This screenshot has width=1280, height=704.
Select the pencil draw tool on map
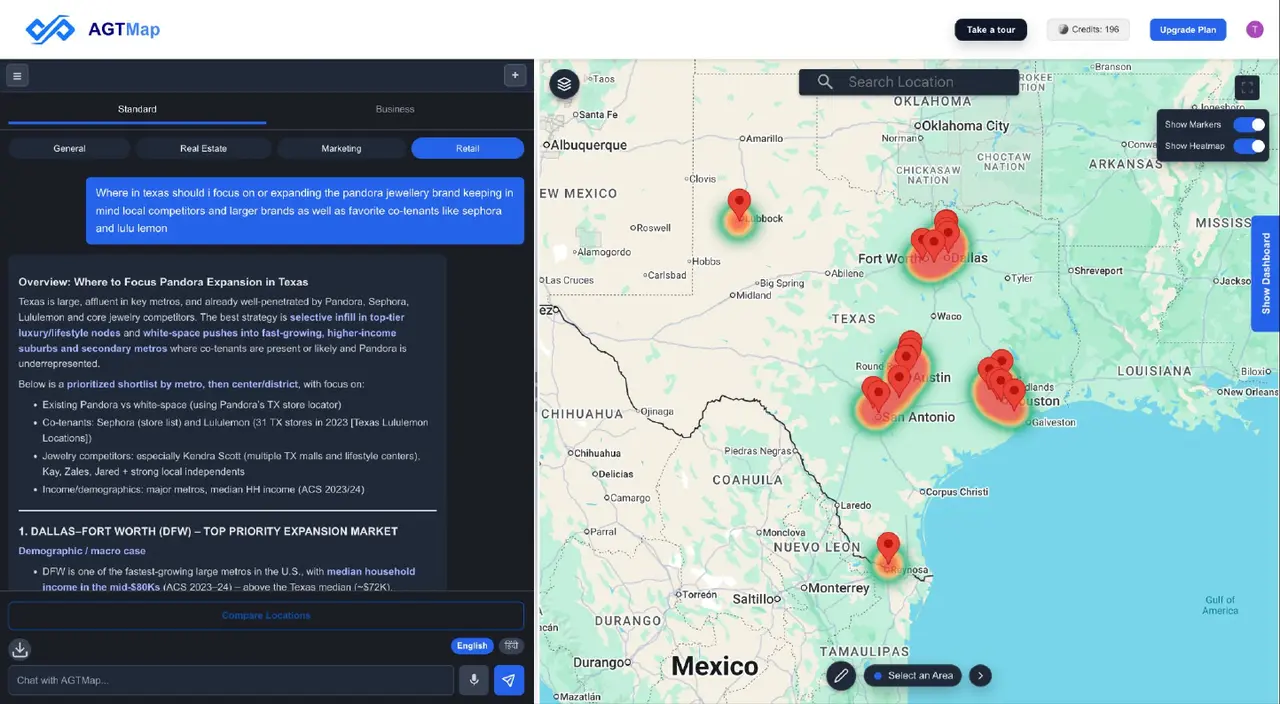point(841,676)
